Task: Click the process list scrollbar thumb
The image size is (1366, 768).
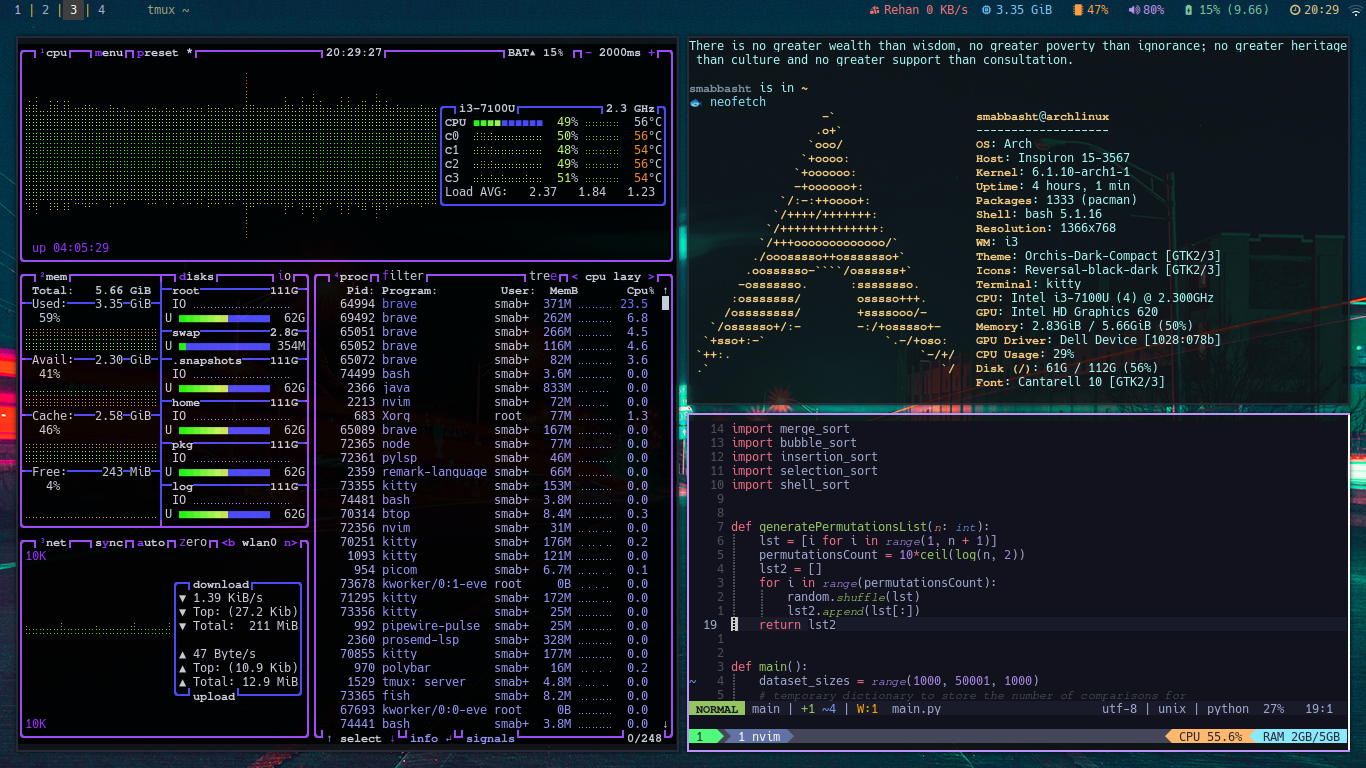Action: click(666, 304)
